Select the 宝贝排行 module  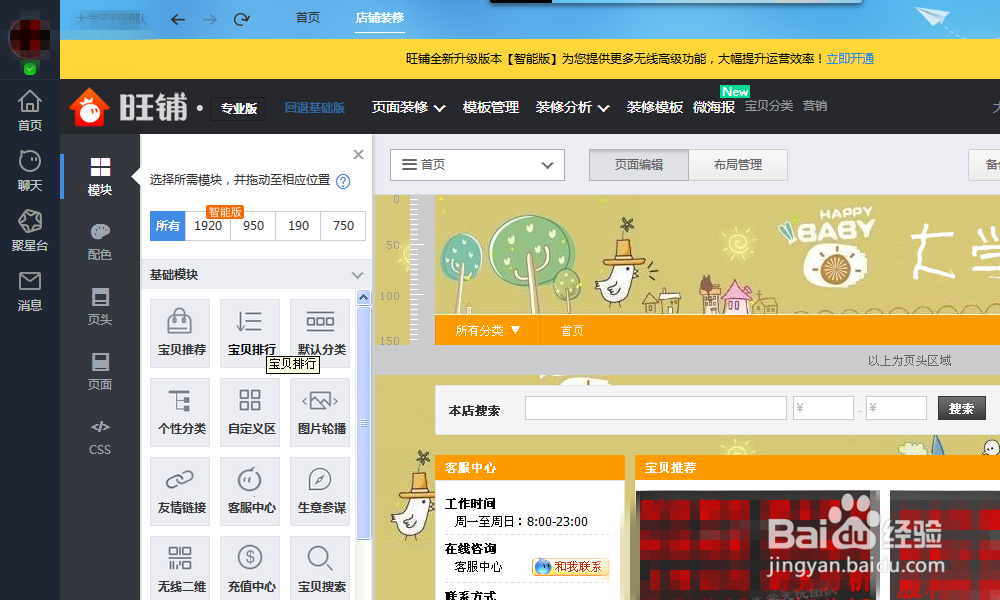250,333
